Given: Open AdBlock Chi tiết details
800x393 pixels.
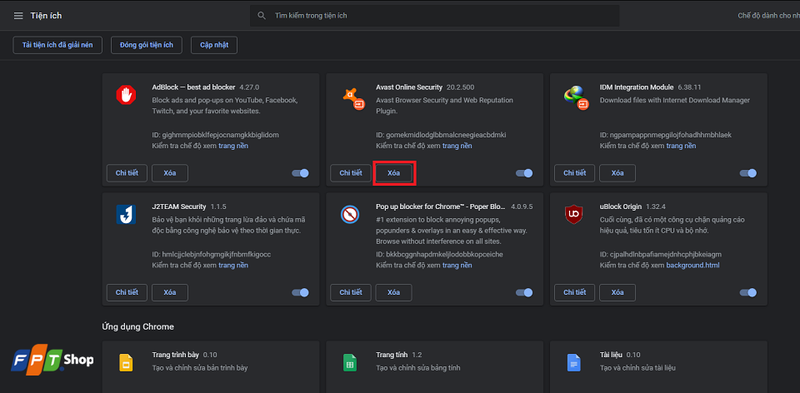Looking at the screenshot, I should 127,173.
